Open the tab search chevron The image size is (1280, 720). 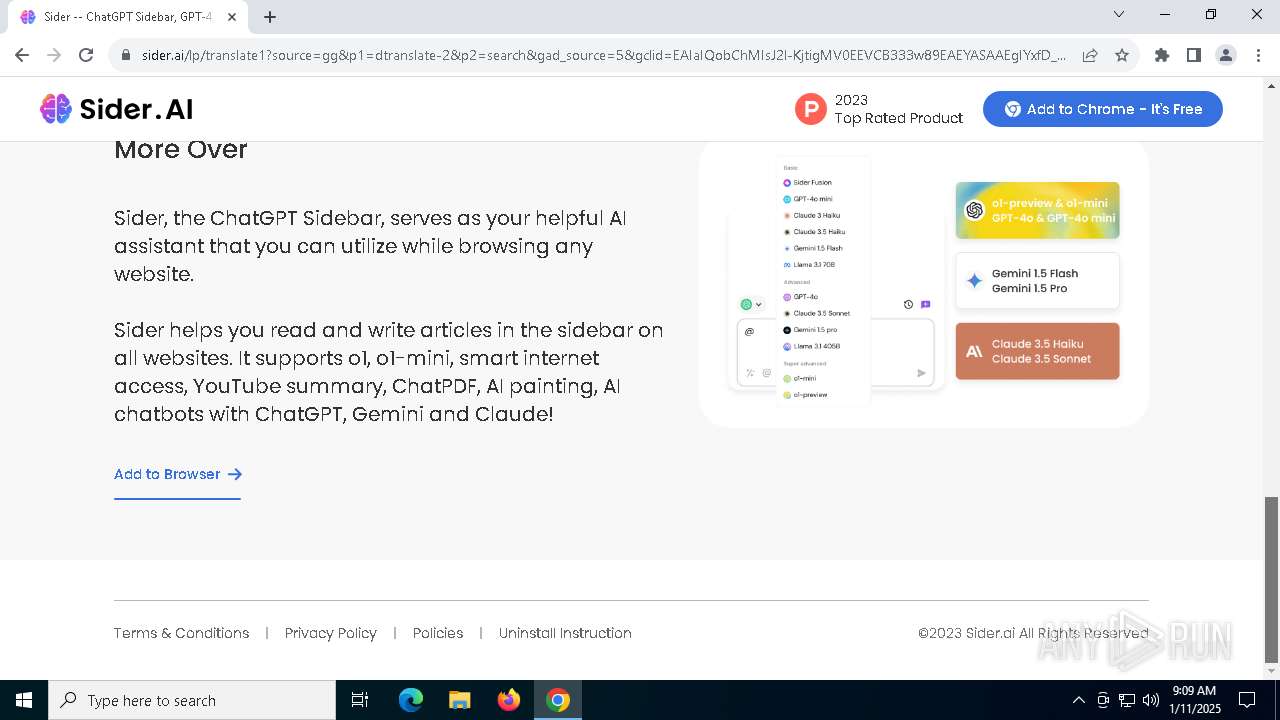[x=1119, y=14]
